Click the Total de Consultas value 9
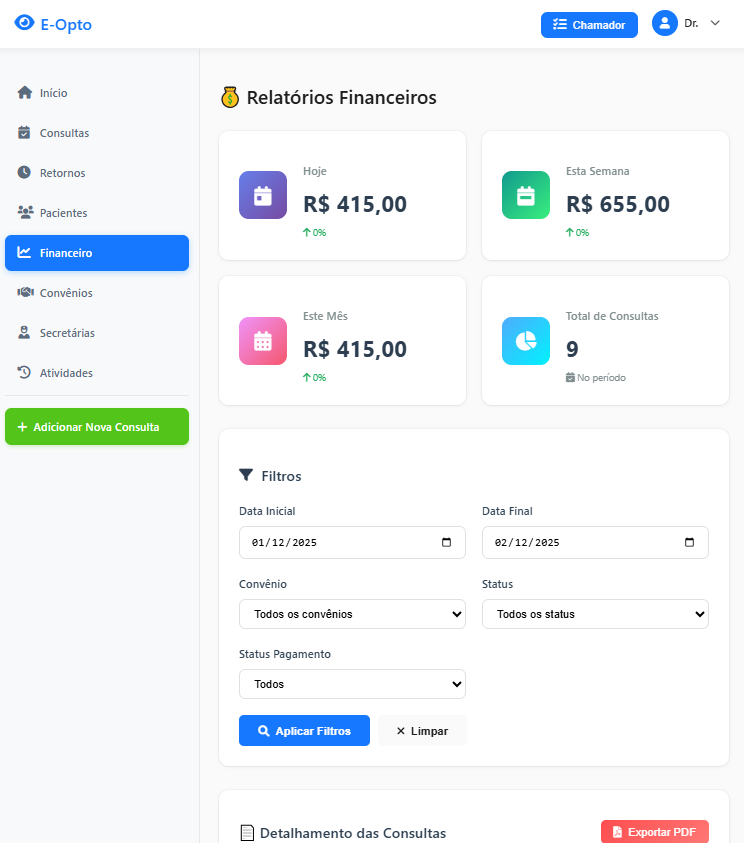The height and width of the screenshot is (843, 745). click(572, 349)
